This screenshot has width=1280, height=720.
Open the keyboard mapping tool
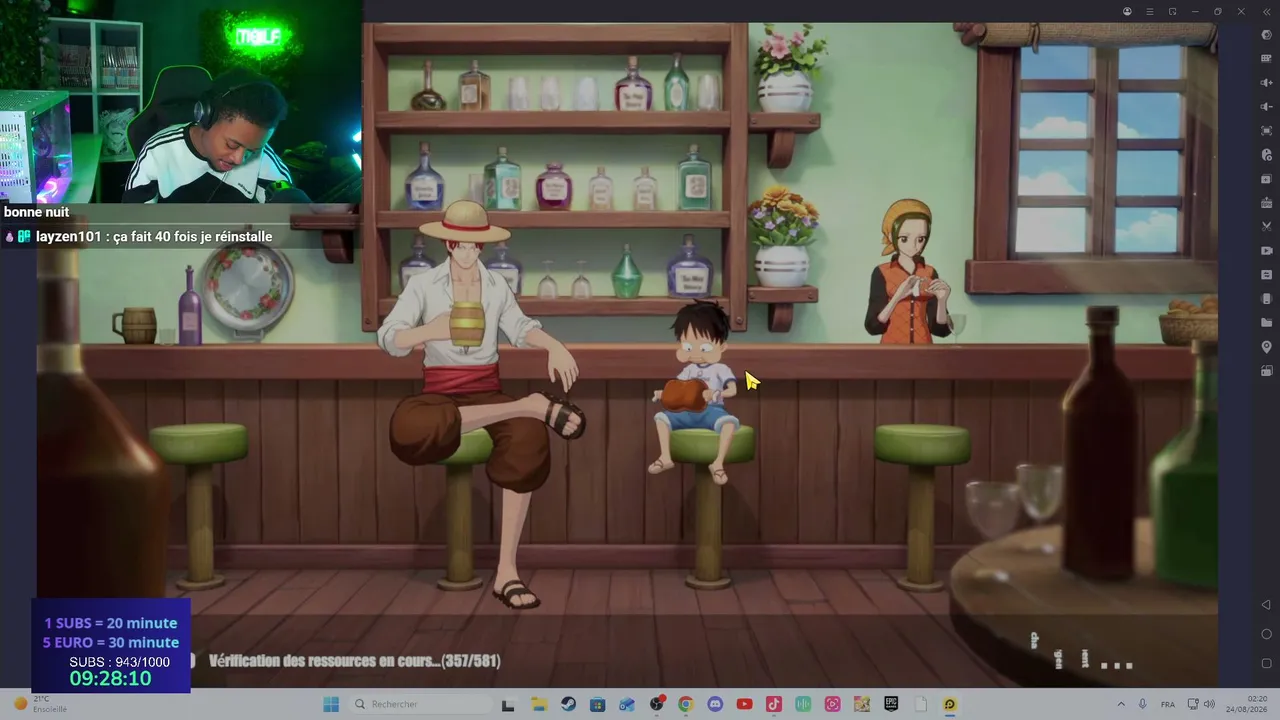pyautogui.click(x=1266, y=59)
